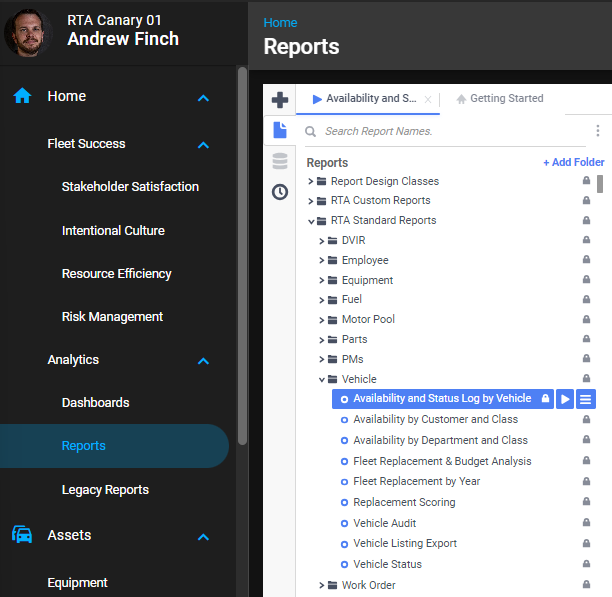This screenshot has height=597, width=612.
Task: Run the Availability and Status Log report play button
Action: 565,399
